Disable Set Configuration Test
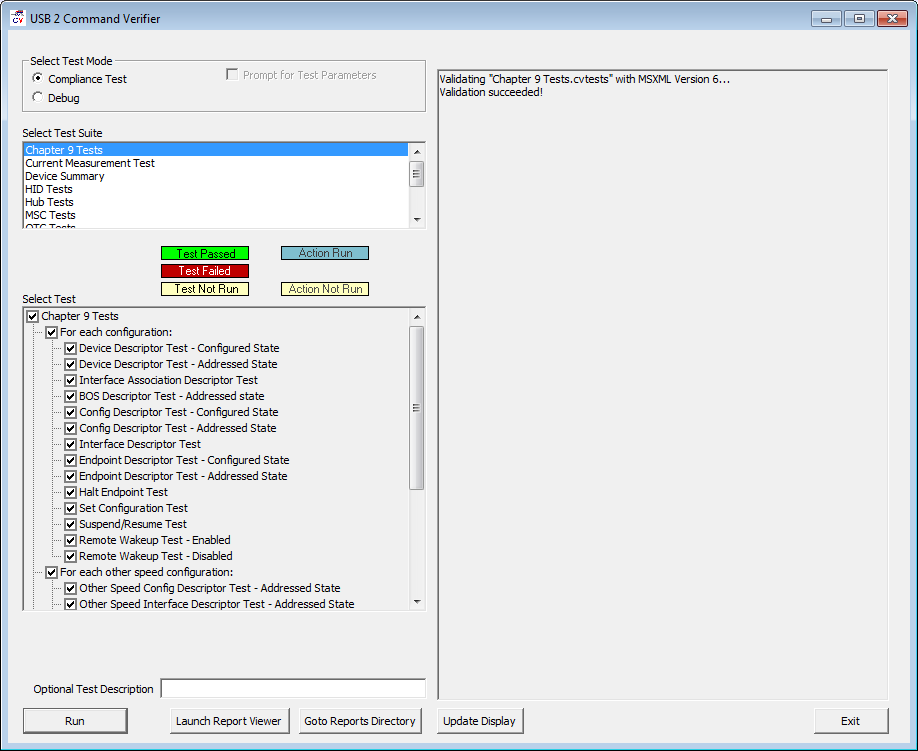918x751 pixels. tap(70, 508)
